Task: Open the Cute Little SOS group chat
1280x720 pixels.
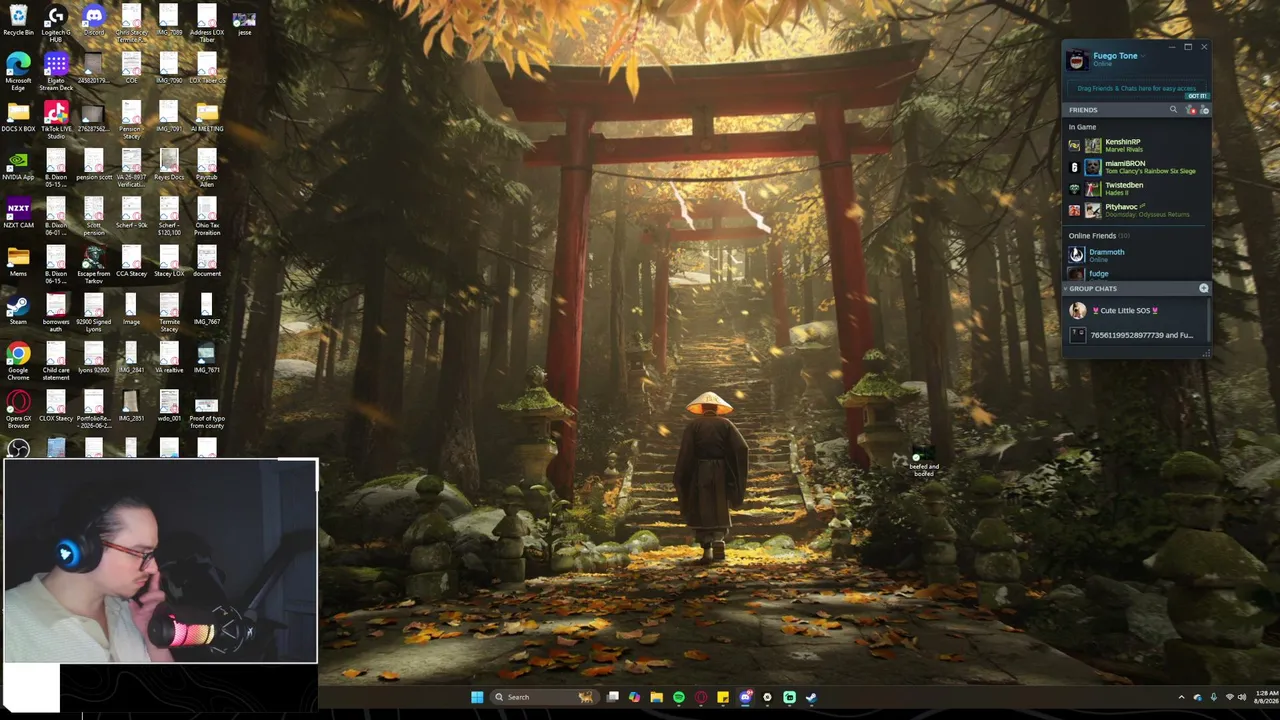Action: click(x=1137, y=311)
